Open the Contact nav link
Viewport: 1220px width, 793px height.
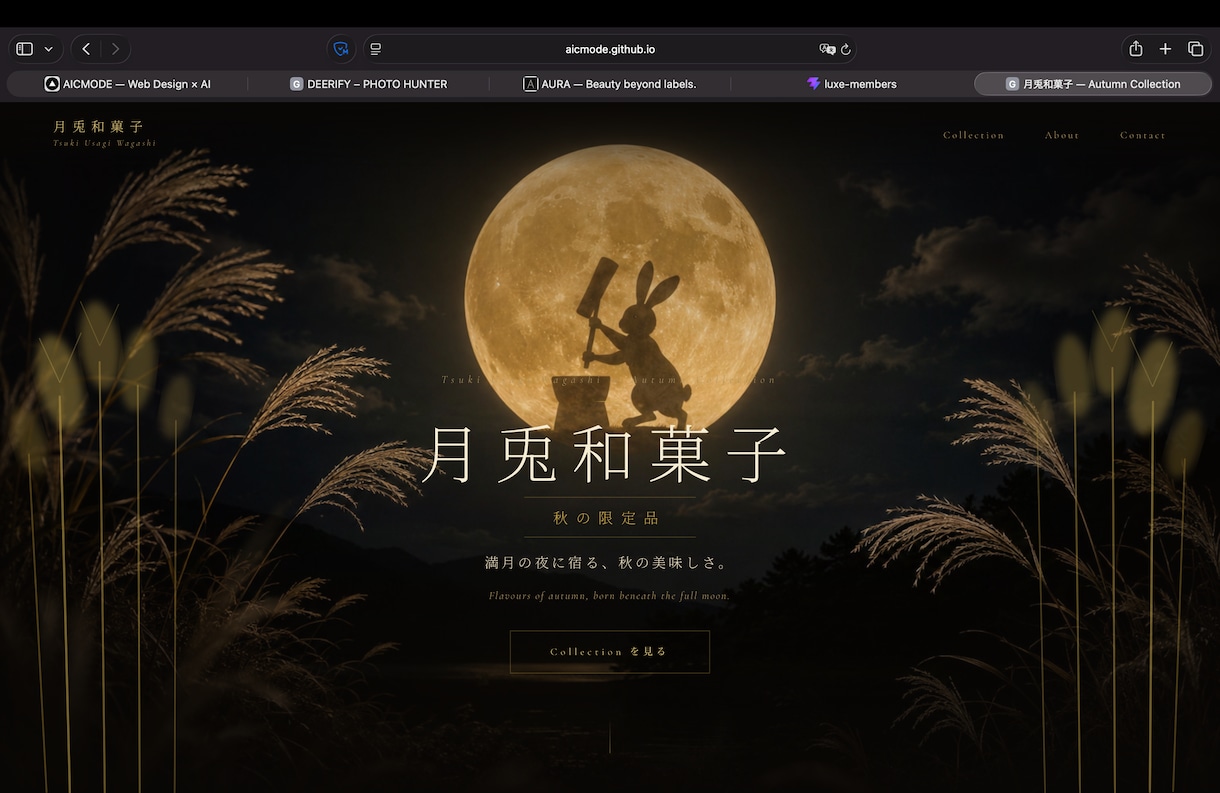[x=1143, y=135]
